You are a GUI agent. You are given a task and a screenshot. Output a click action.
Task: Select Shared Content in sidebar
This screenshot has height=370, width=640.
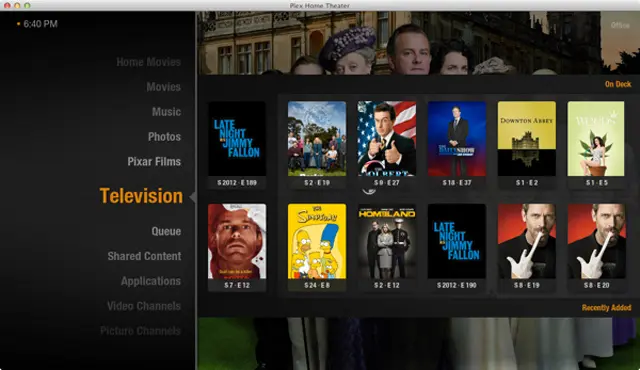tap(144, 256)
